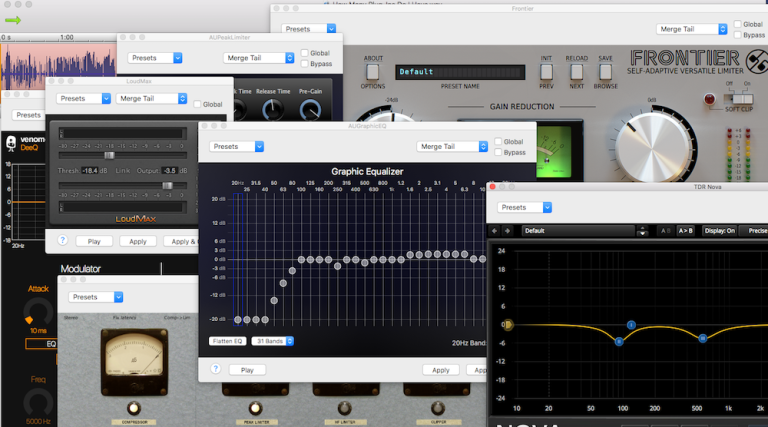
Task: Click the A > B button in TDR Nova
Action: point(685,231)
